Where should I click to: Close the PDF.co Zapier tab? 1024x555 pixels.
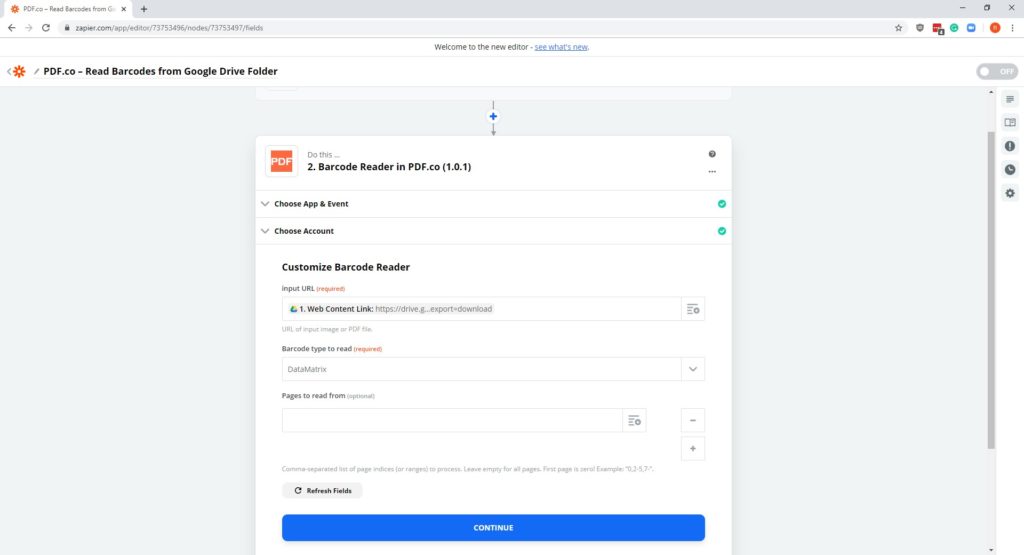[x=123, y=9]
